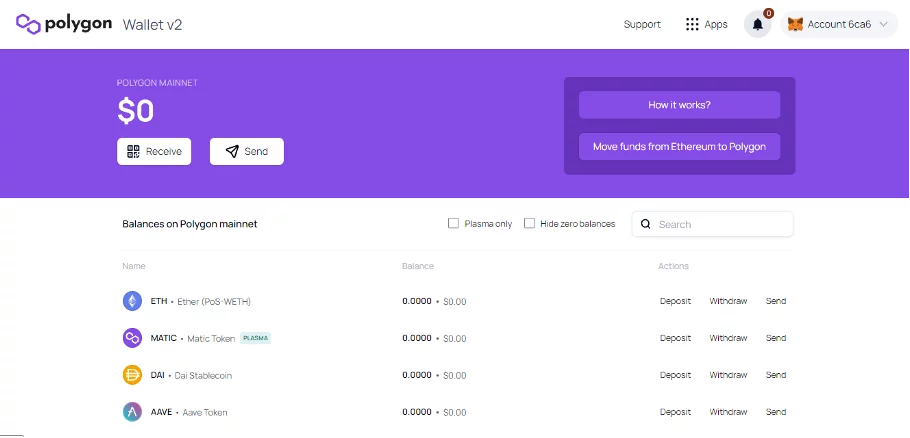Click Ether (PoS-WETH) token name
910x438 pixels.
click(x=214, y=302)
